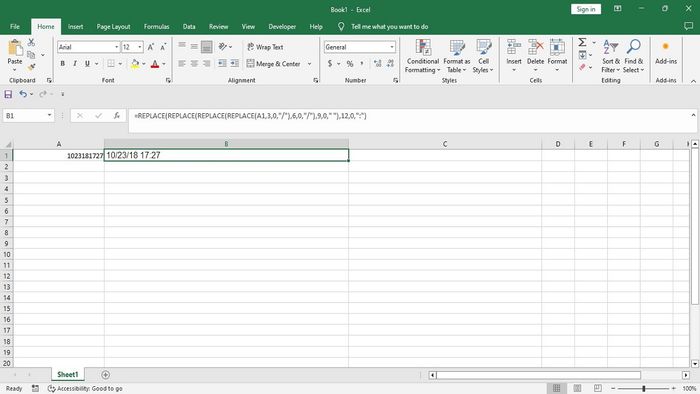Toggle Bold formatting
The width and height of the screenshot is (700, 394).
(x=62, y=64)
